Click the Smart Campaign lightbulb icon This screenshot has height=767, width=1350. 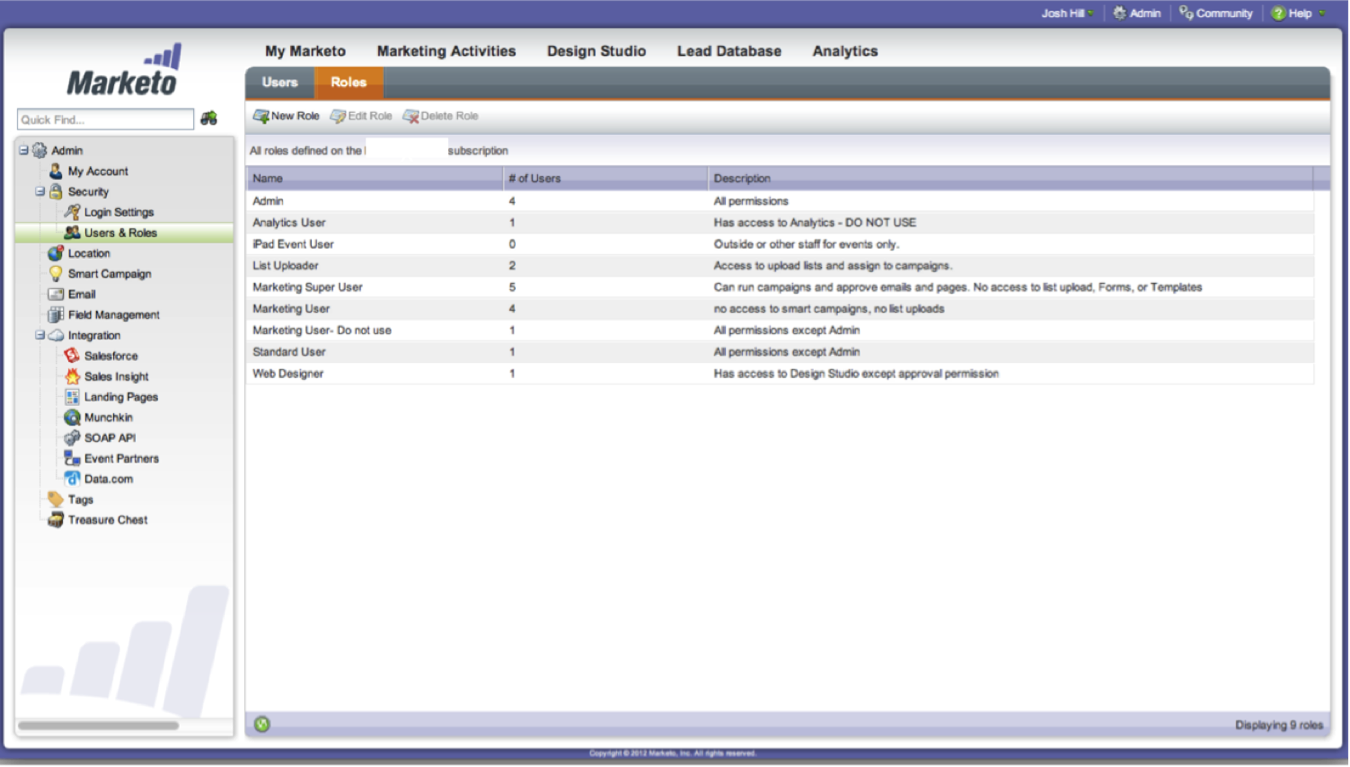(x=56, y=274)
